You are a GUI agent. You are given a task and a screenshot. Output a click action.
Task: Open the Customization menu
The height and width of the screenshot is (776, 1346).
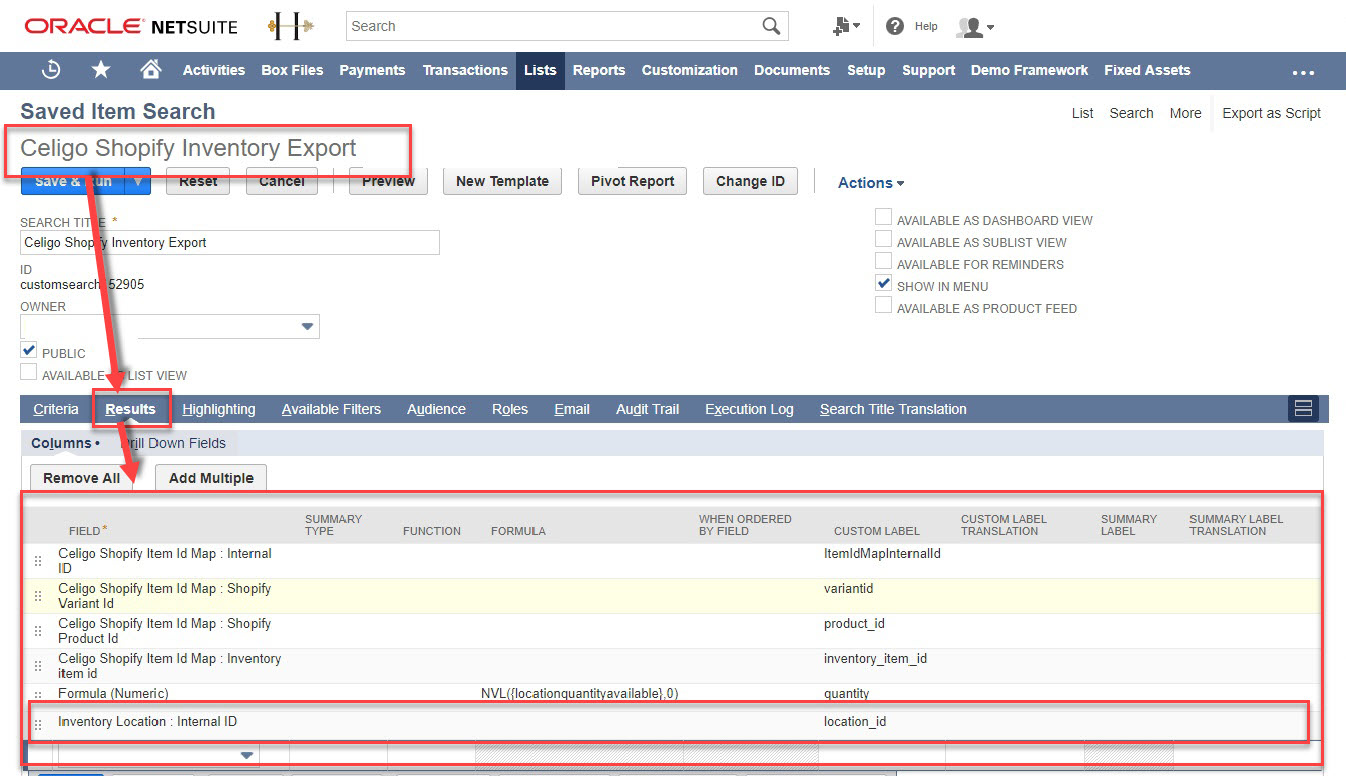689,70
